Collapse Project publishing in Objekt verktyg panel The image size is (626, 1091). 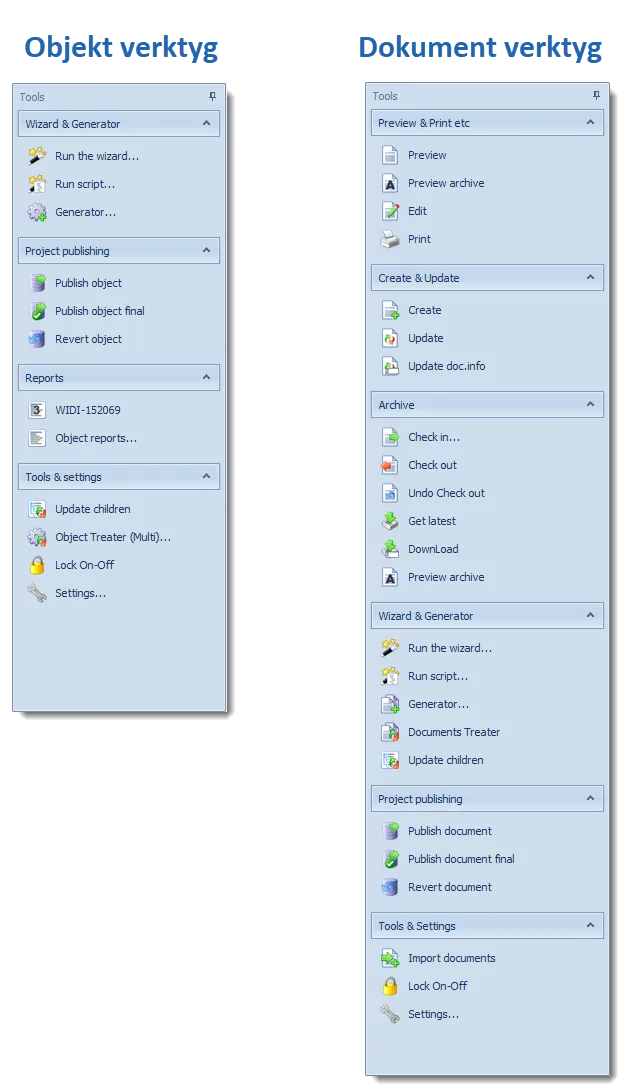(x=207, y=250)
